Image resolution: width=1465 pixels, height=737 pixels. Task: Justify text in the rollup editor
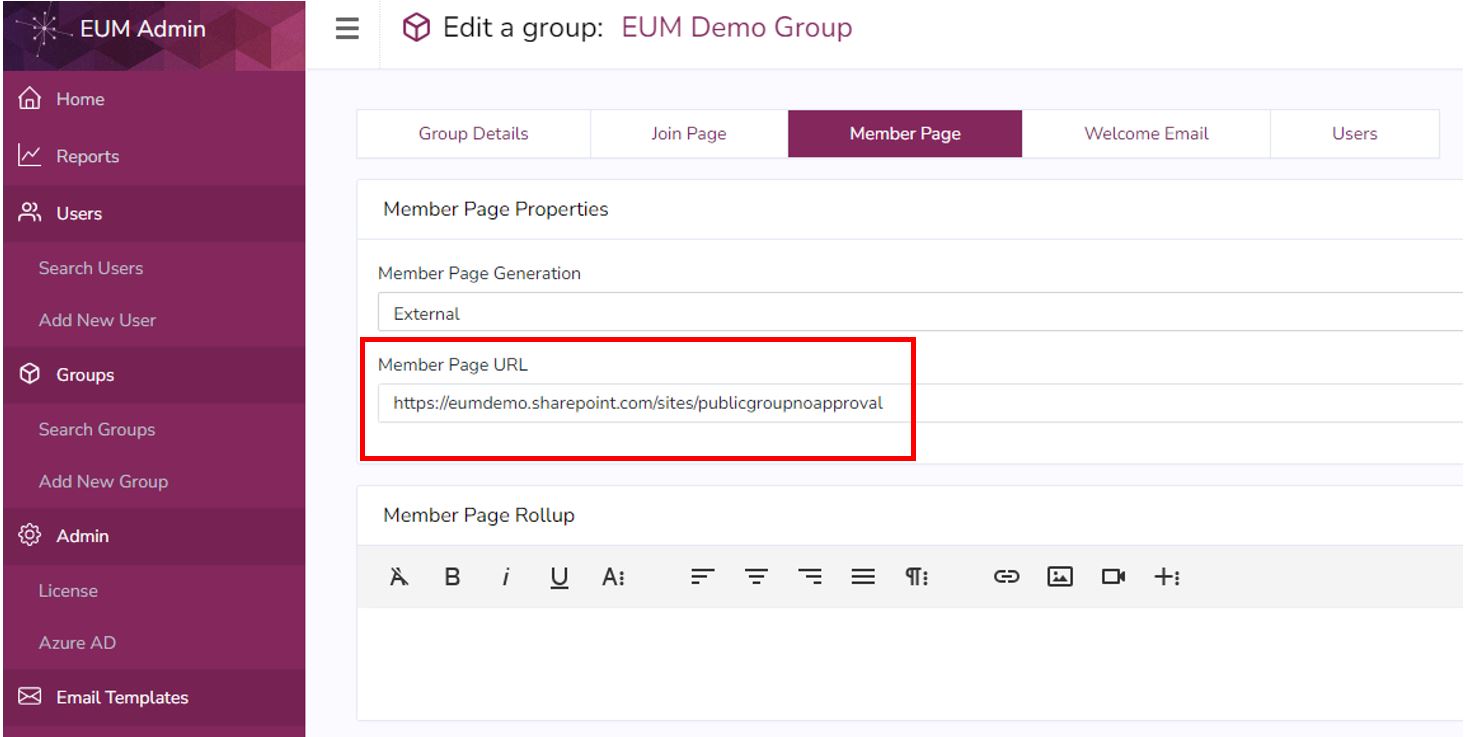coord(863,576)
